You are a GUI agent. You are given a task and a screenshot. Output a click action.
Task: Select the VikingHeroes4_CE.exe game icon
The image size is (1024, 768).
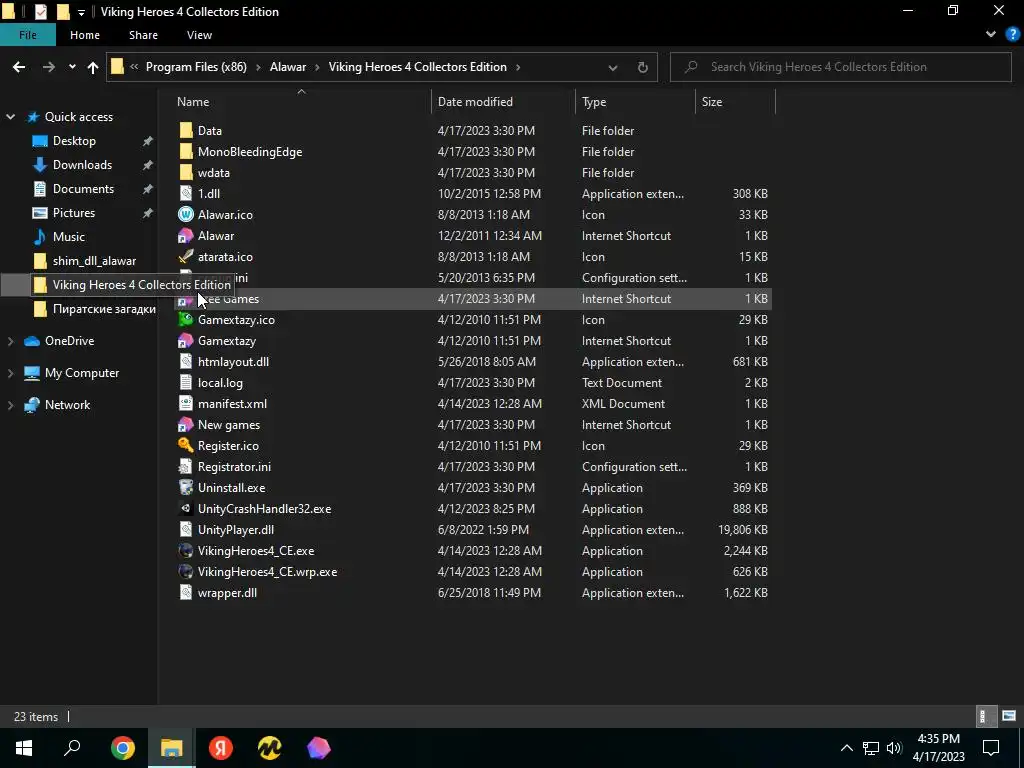186,551
